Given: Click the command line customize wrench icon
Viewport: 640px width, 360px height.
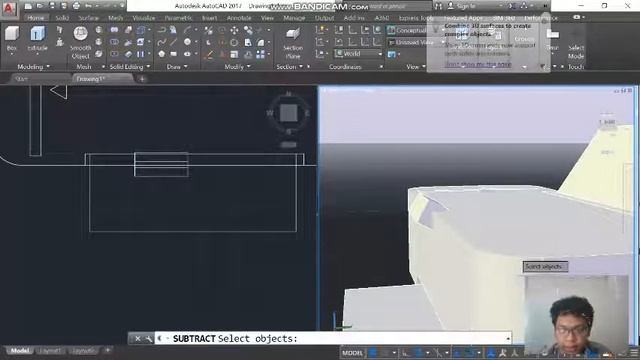Looking at the screenshot, I should click(149, 339).
